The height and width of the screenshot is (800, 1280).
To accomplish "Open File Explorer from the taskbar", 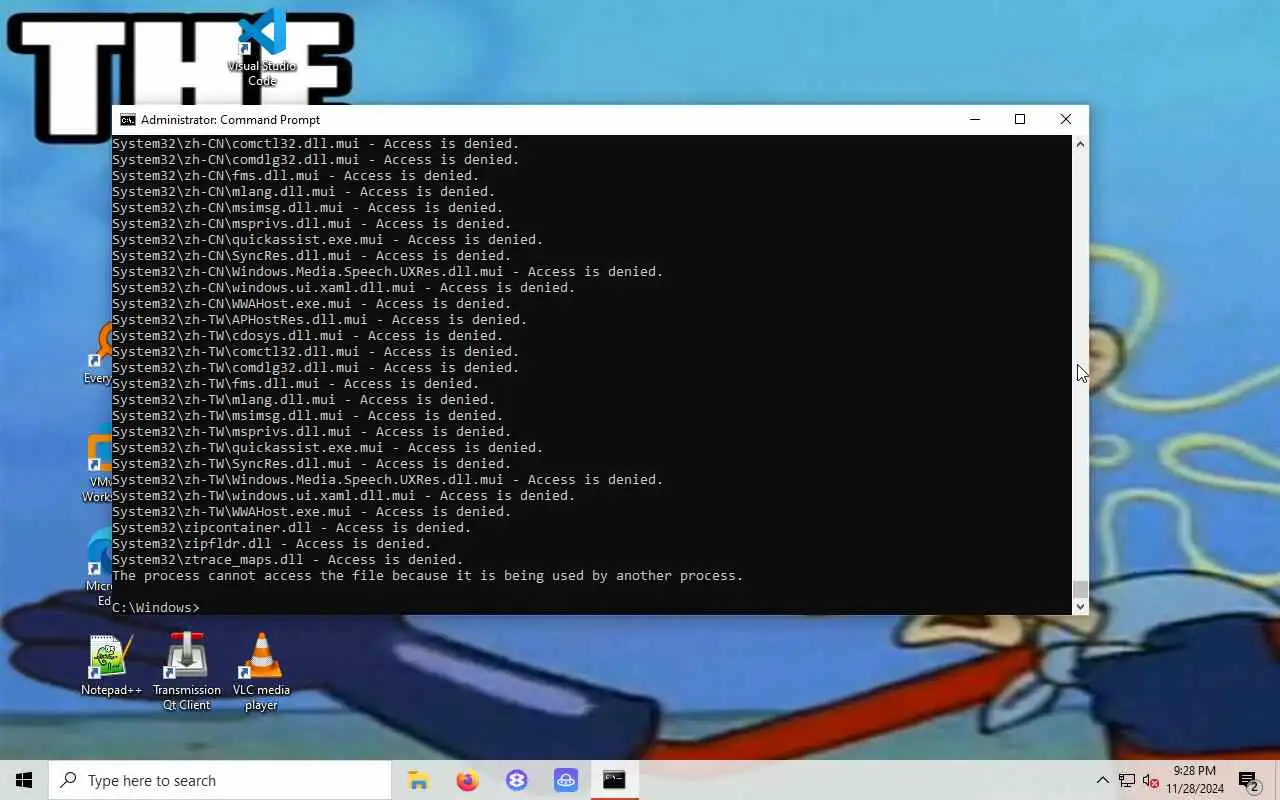I will pos(418,780).
